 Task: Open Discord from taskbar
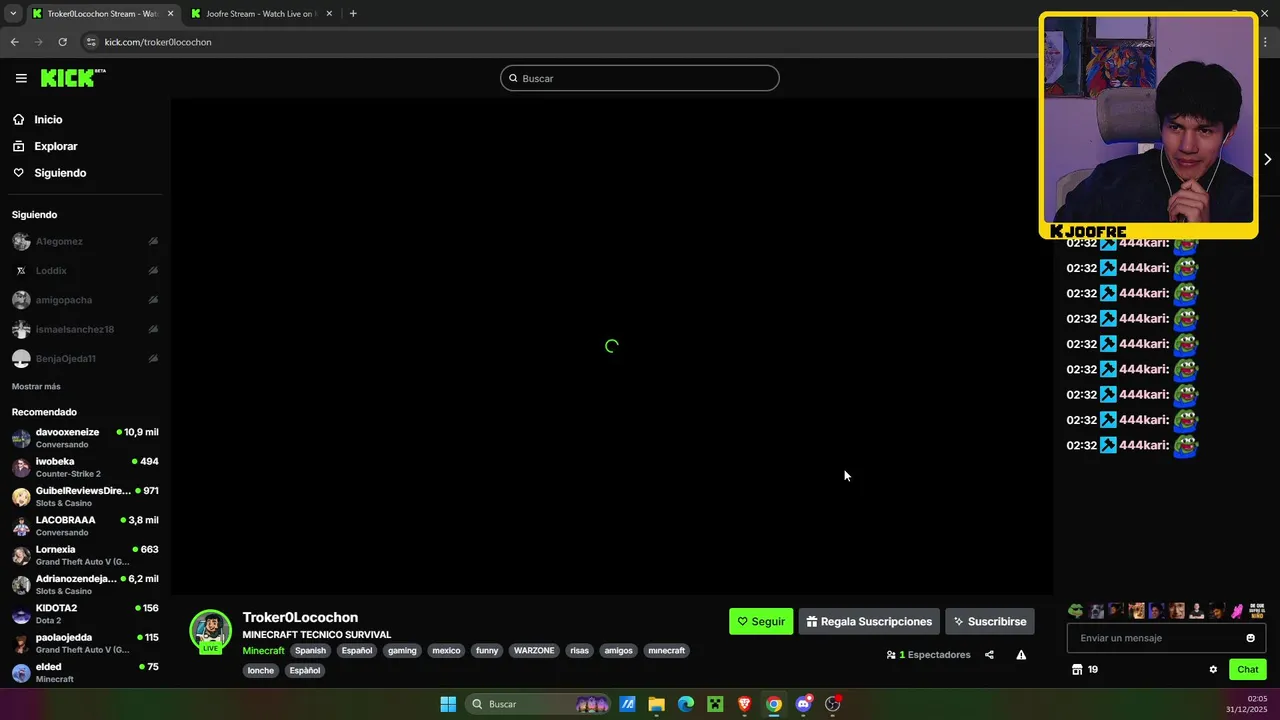[803, 704]
